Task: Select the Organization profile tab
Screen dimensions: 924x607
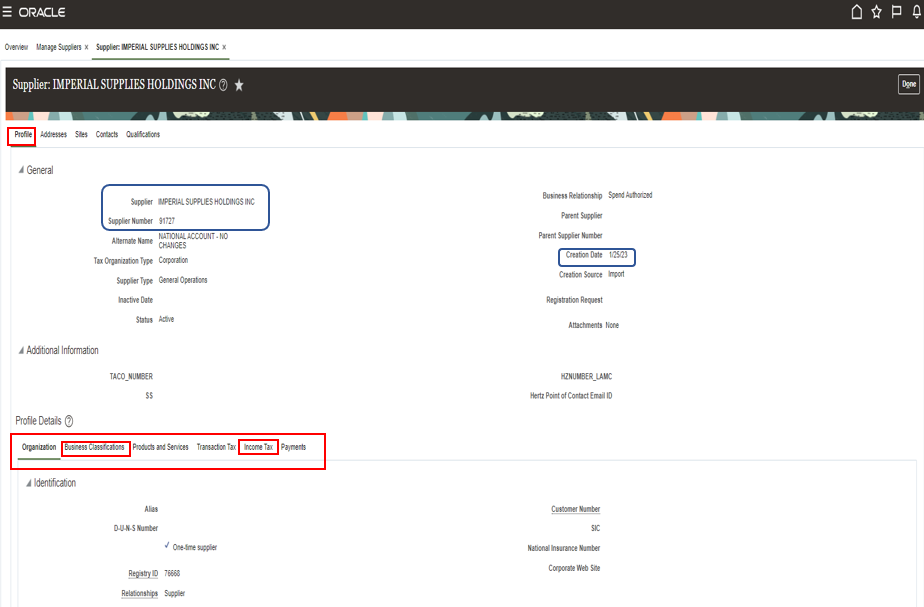Action: coord(39,447)
